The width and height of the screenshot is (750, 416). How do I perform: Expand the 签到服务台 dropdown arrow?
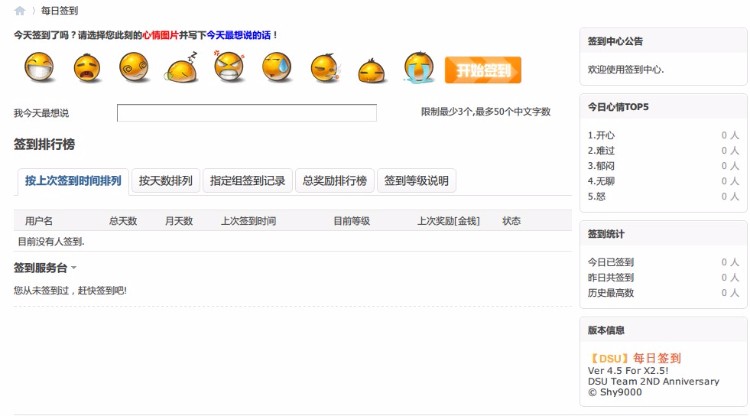pos(74,268)
